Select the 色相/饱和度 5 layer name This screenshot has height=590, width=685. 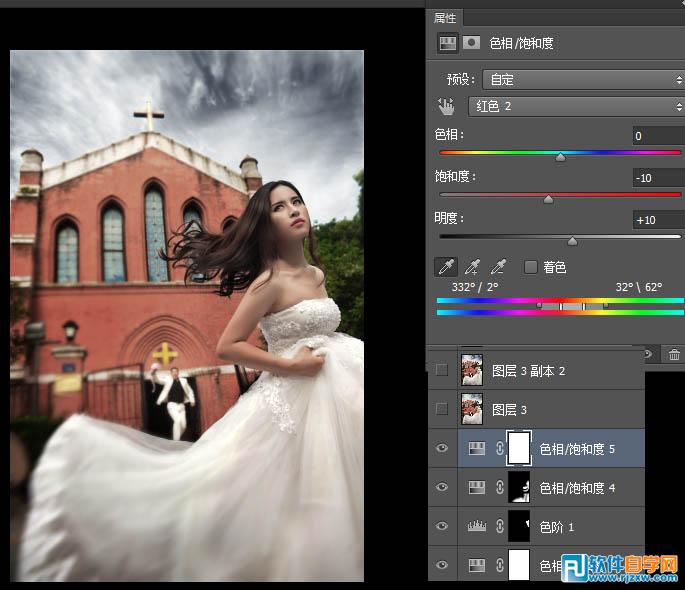(577, 449)
